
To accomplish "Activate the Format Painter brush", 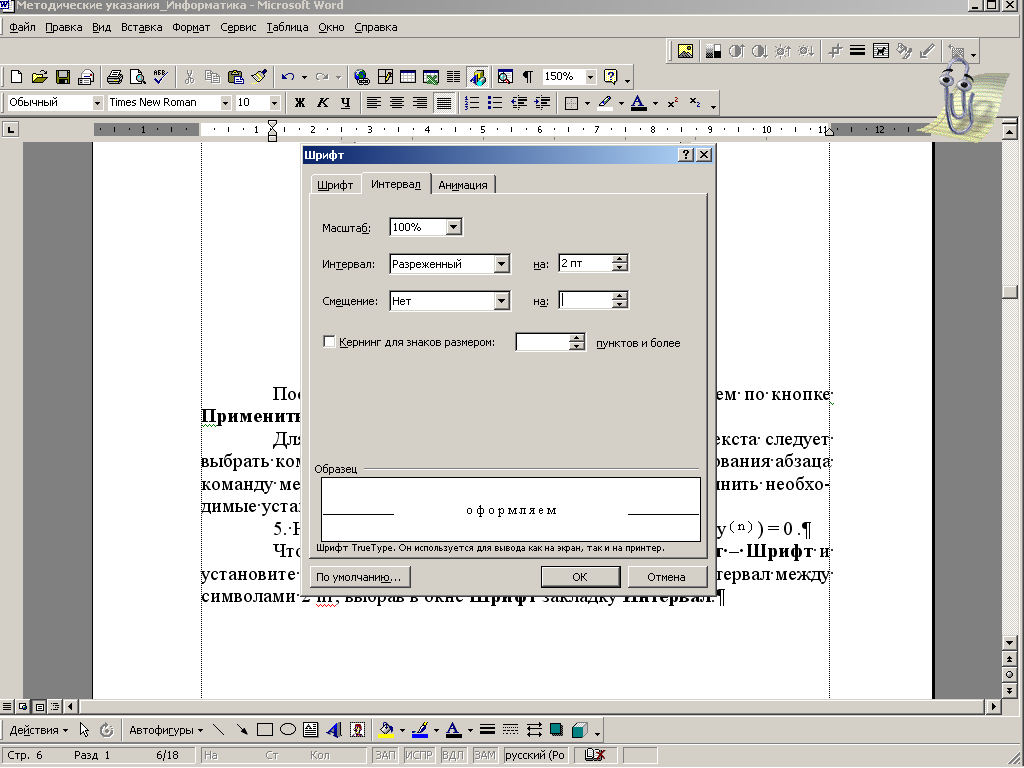I will (x=259, y=77).
